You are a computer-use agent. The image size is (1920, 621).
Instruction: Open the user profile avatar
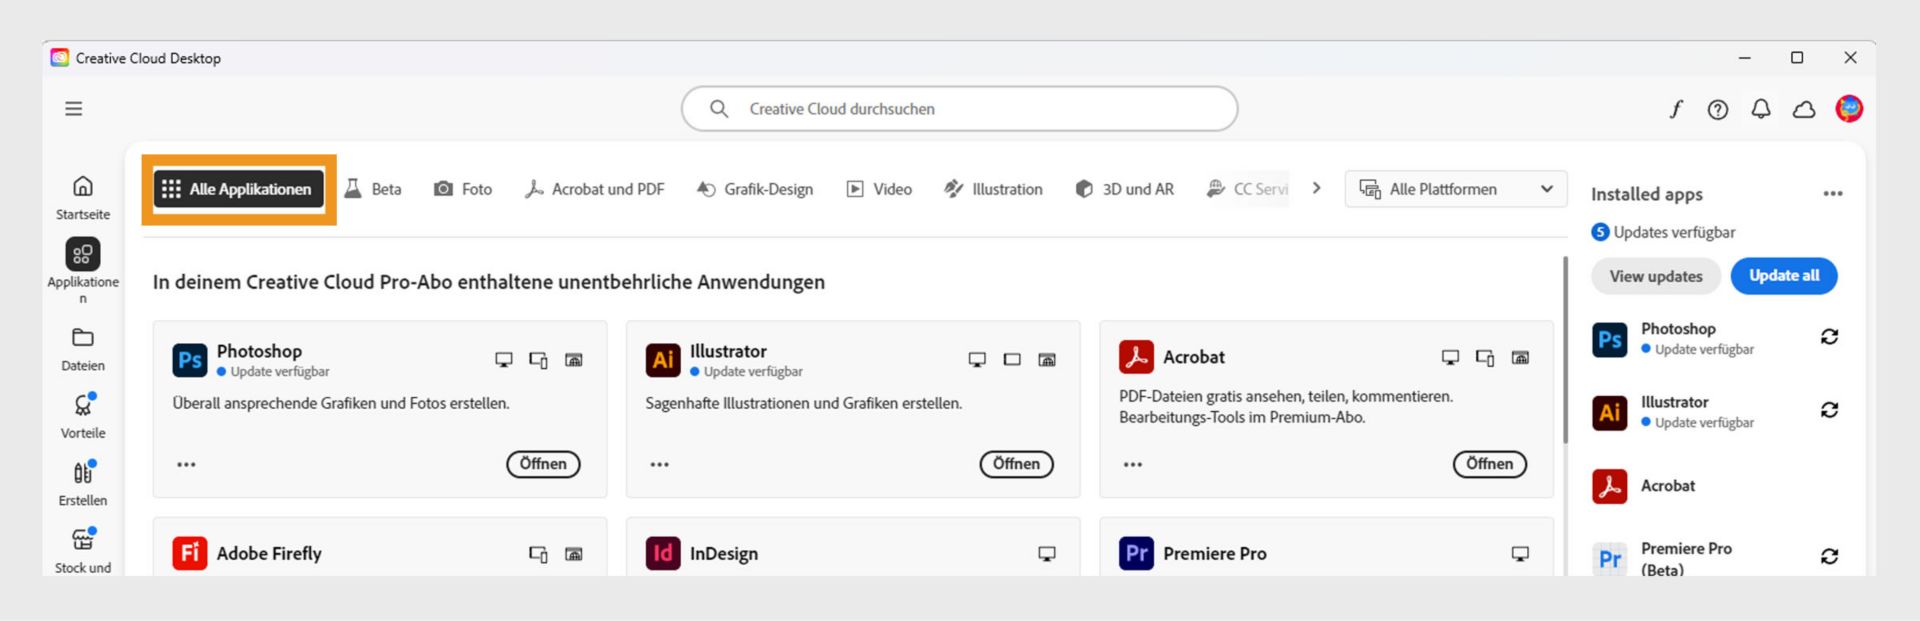click(1849, 109)
